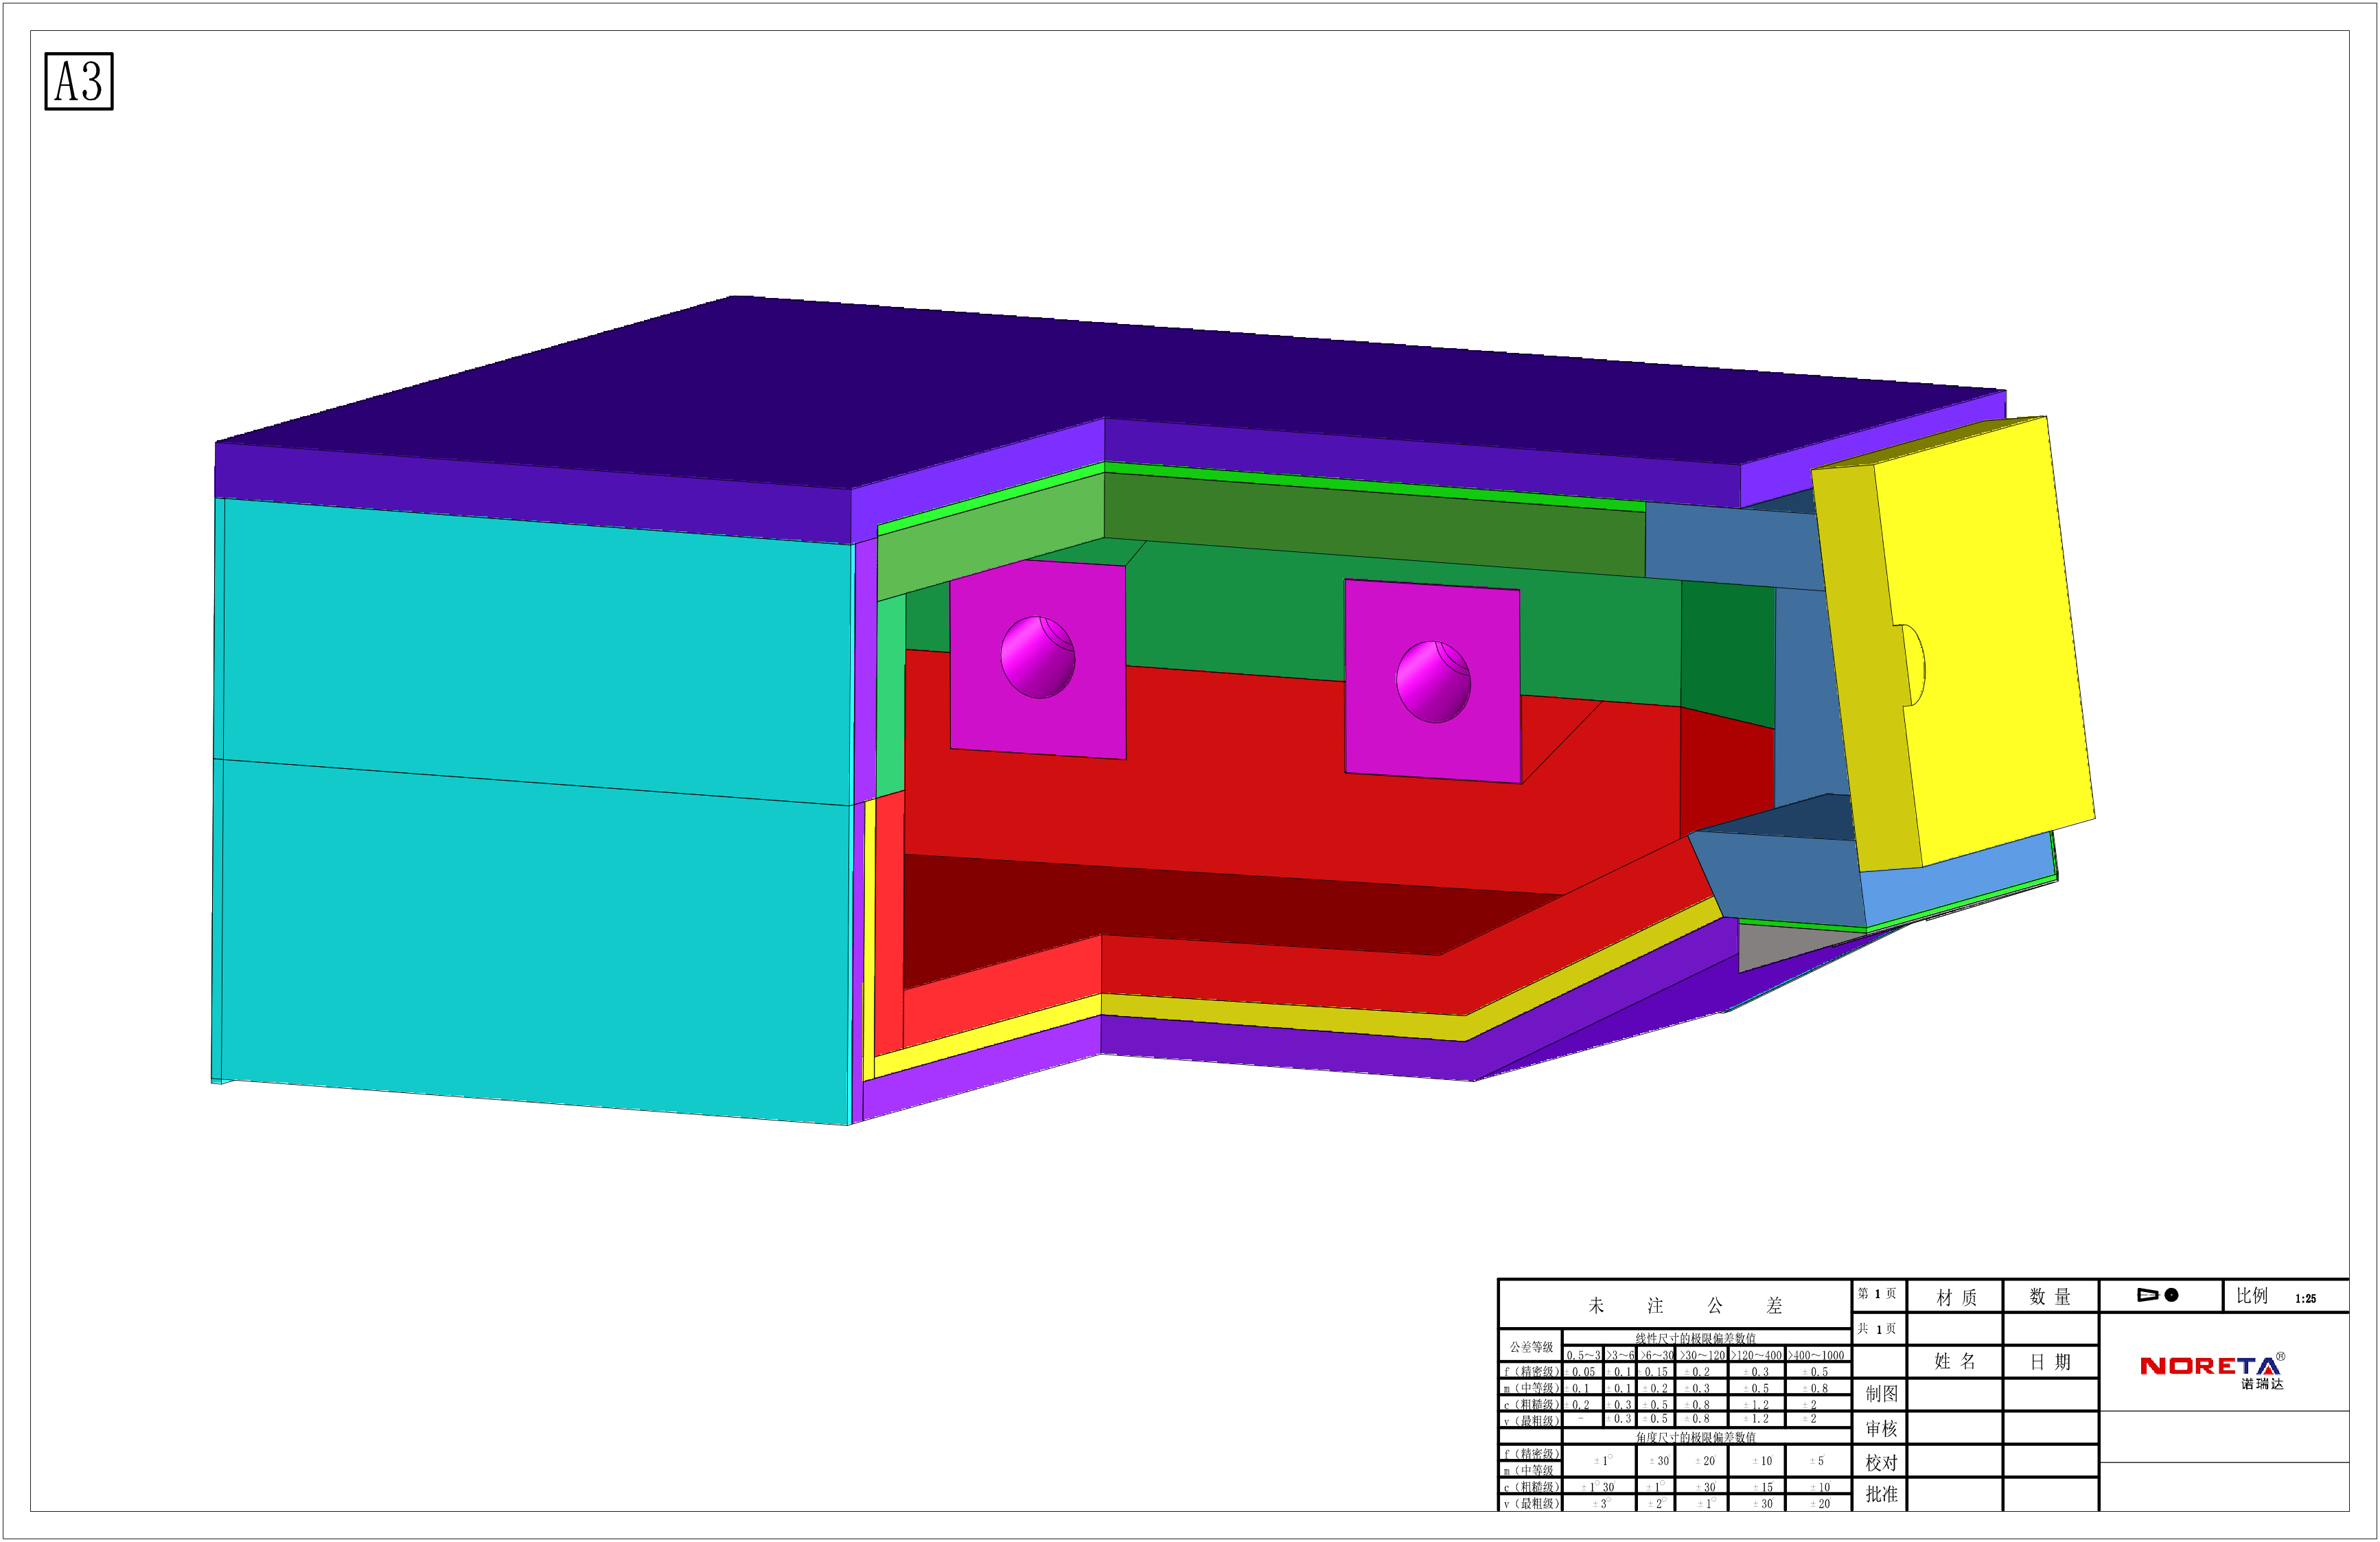
Task: Click the 审核 reviewer label
Action: (1881, 1429)
